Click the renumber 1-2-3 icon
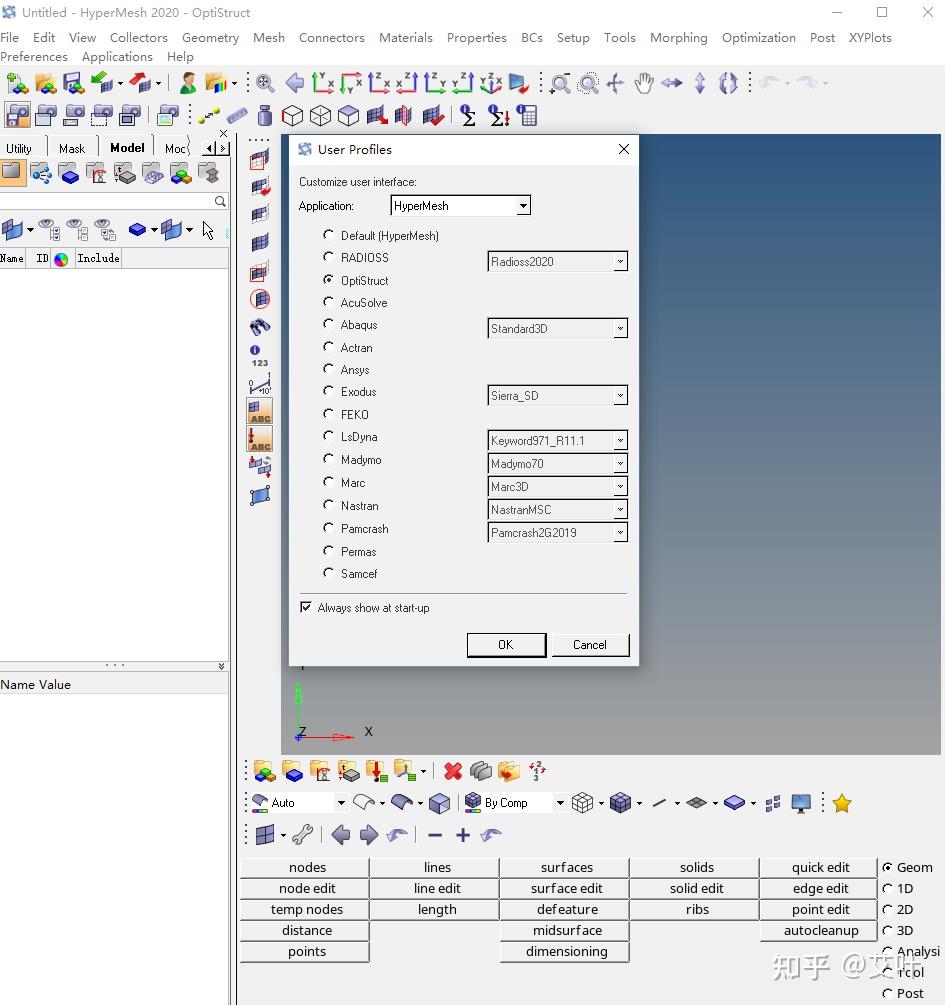Viewport: 945px width, 1005px height. [537, 771]
